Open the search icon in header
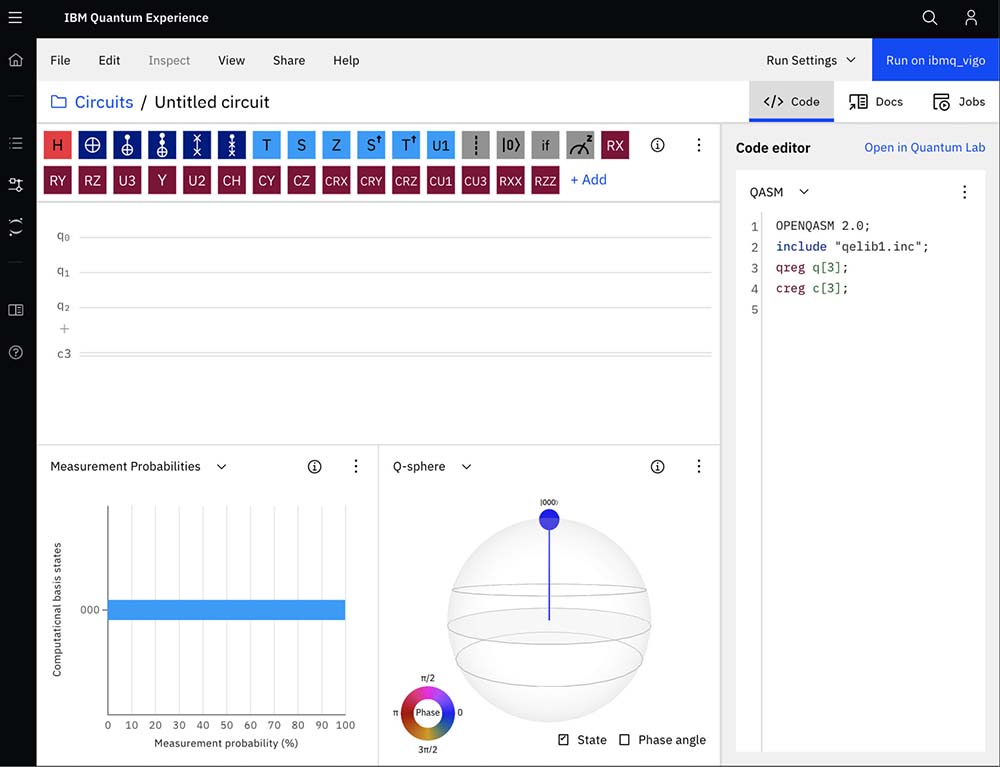Screen dimensions: 1000x767 (930, 18)
